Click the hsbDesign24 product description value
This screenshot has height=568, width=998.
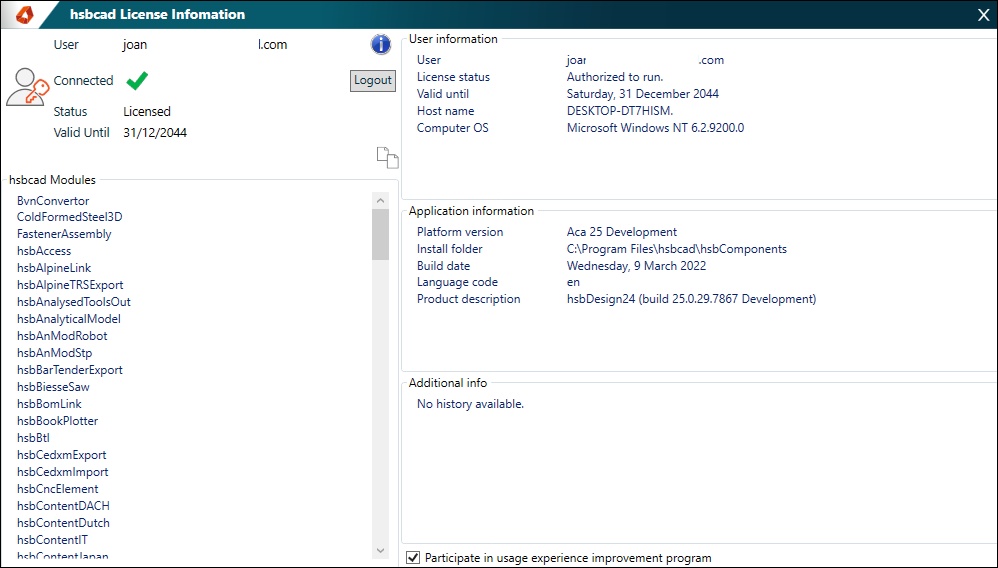coord(691,299)
